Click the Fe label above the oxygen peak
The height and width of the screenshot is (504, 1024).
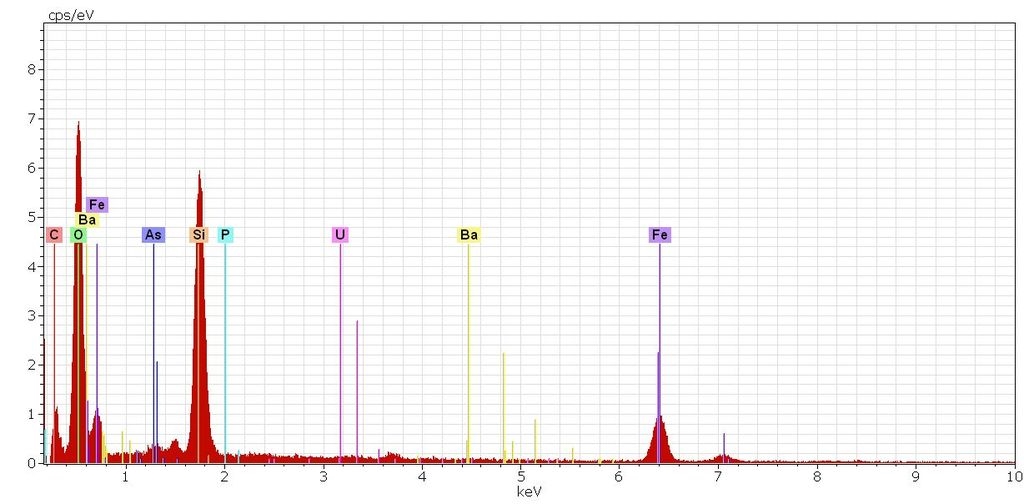[x=97, y=205]
